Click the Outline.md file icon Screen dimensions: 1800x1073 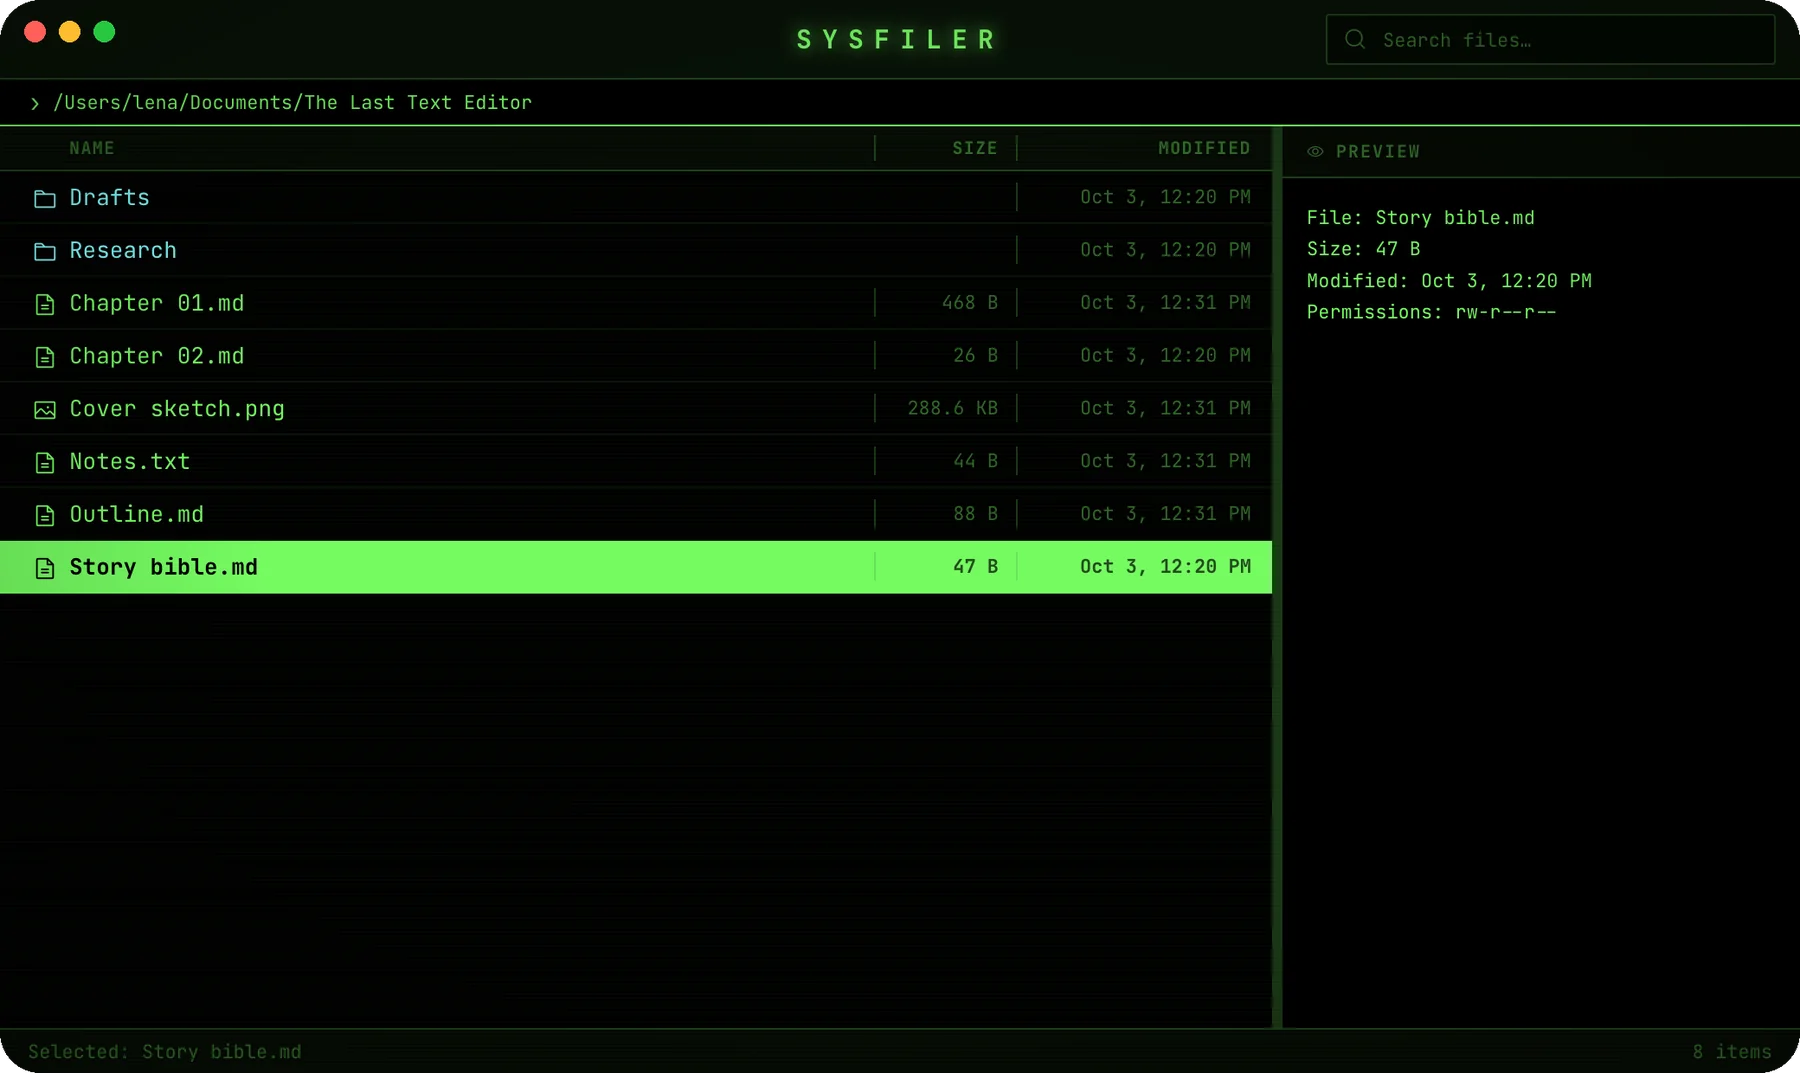click(x=44, y=515)
